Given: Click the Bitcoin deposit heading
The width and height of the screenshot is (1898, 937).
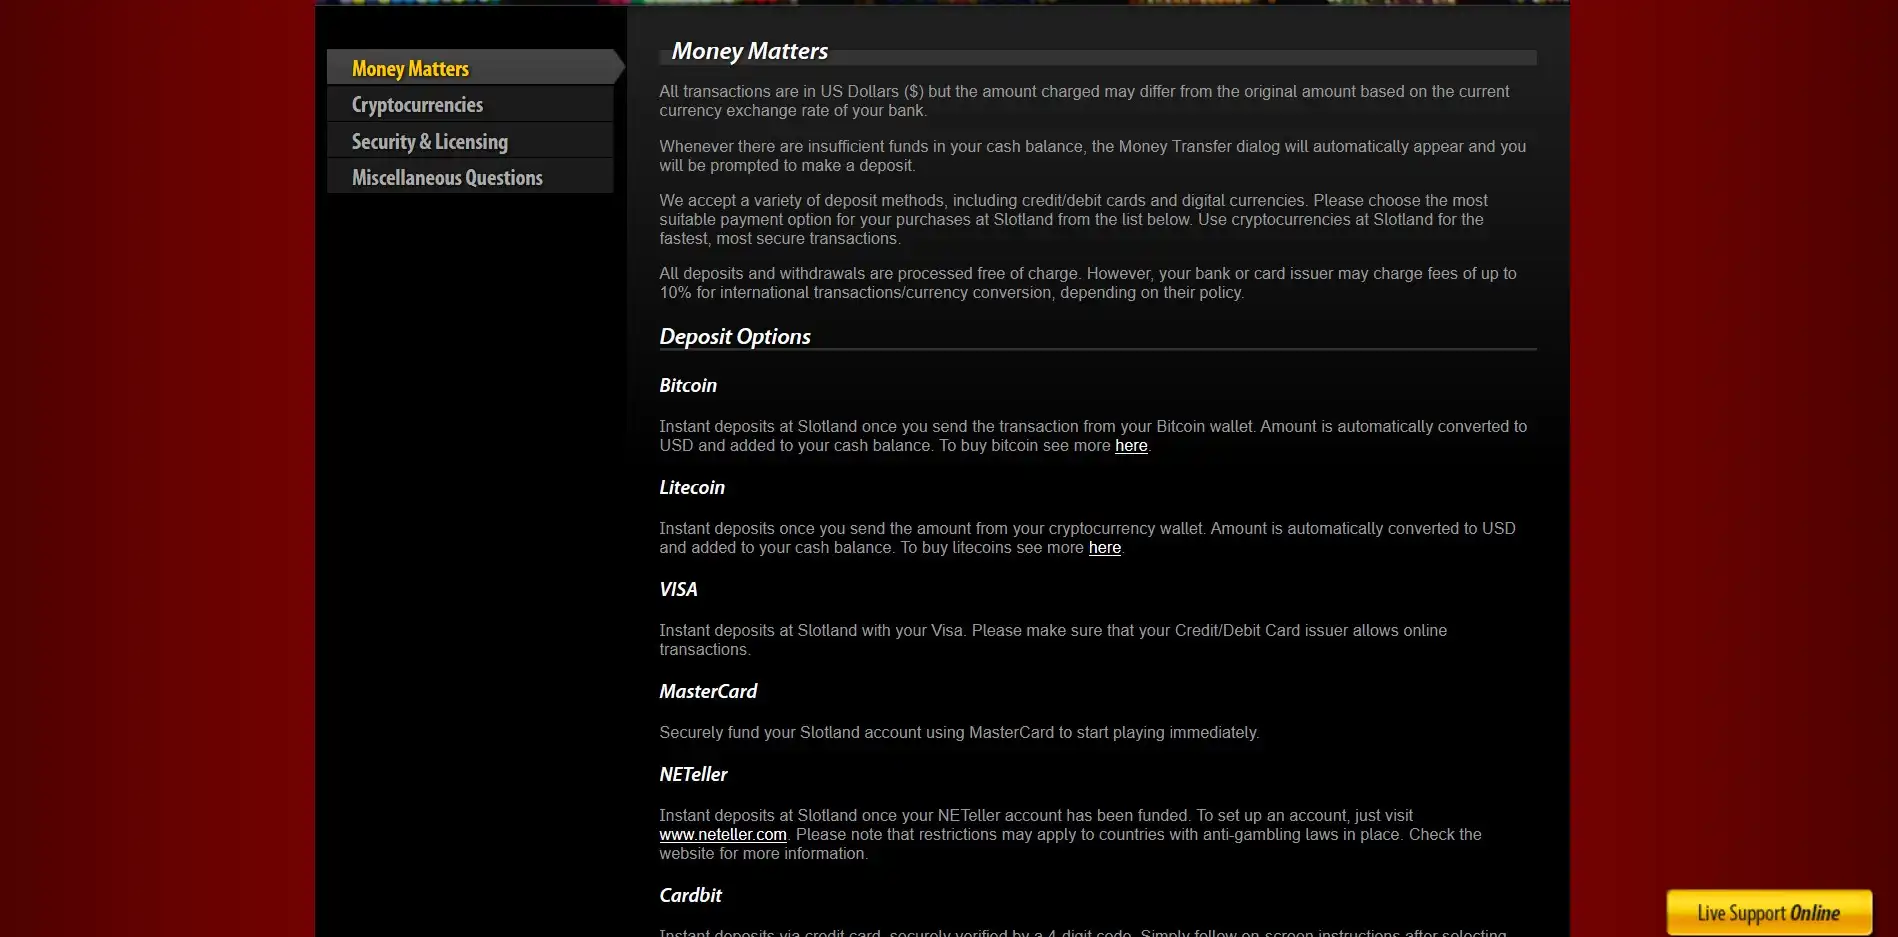Looking at the screenshot, I should [x=688, y=386].
